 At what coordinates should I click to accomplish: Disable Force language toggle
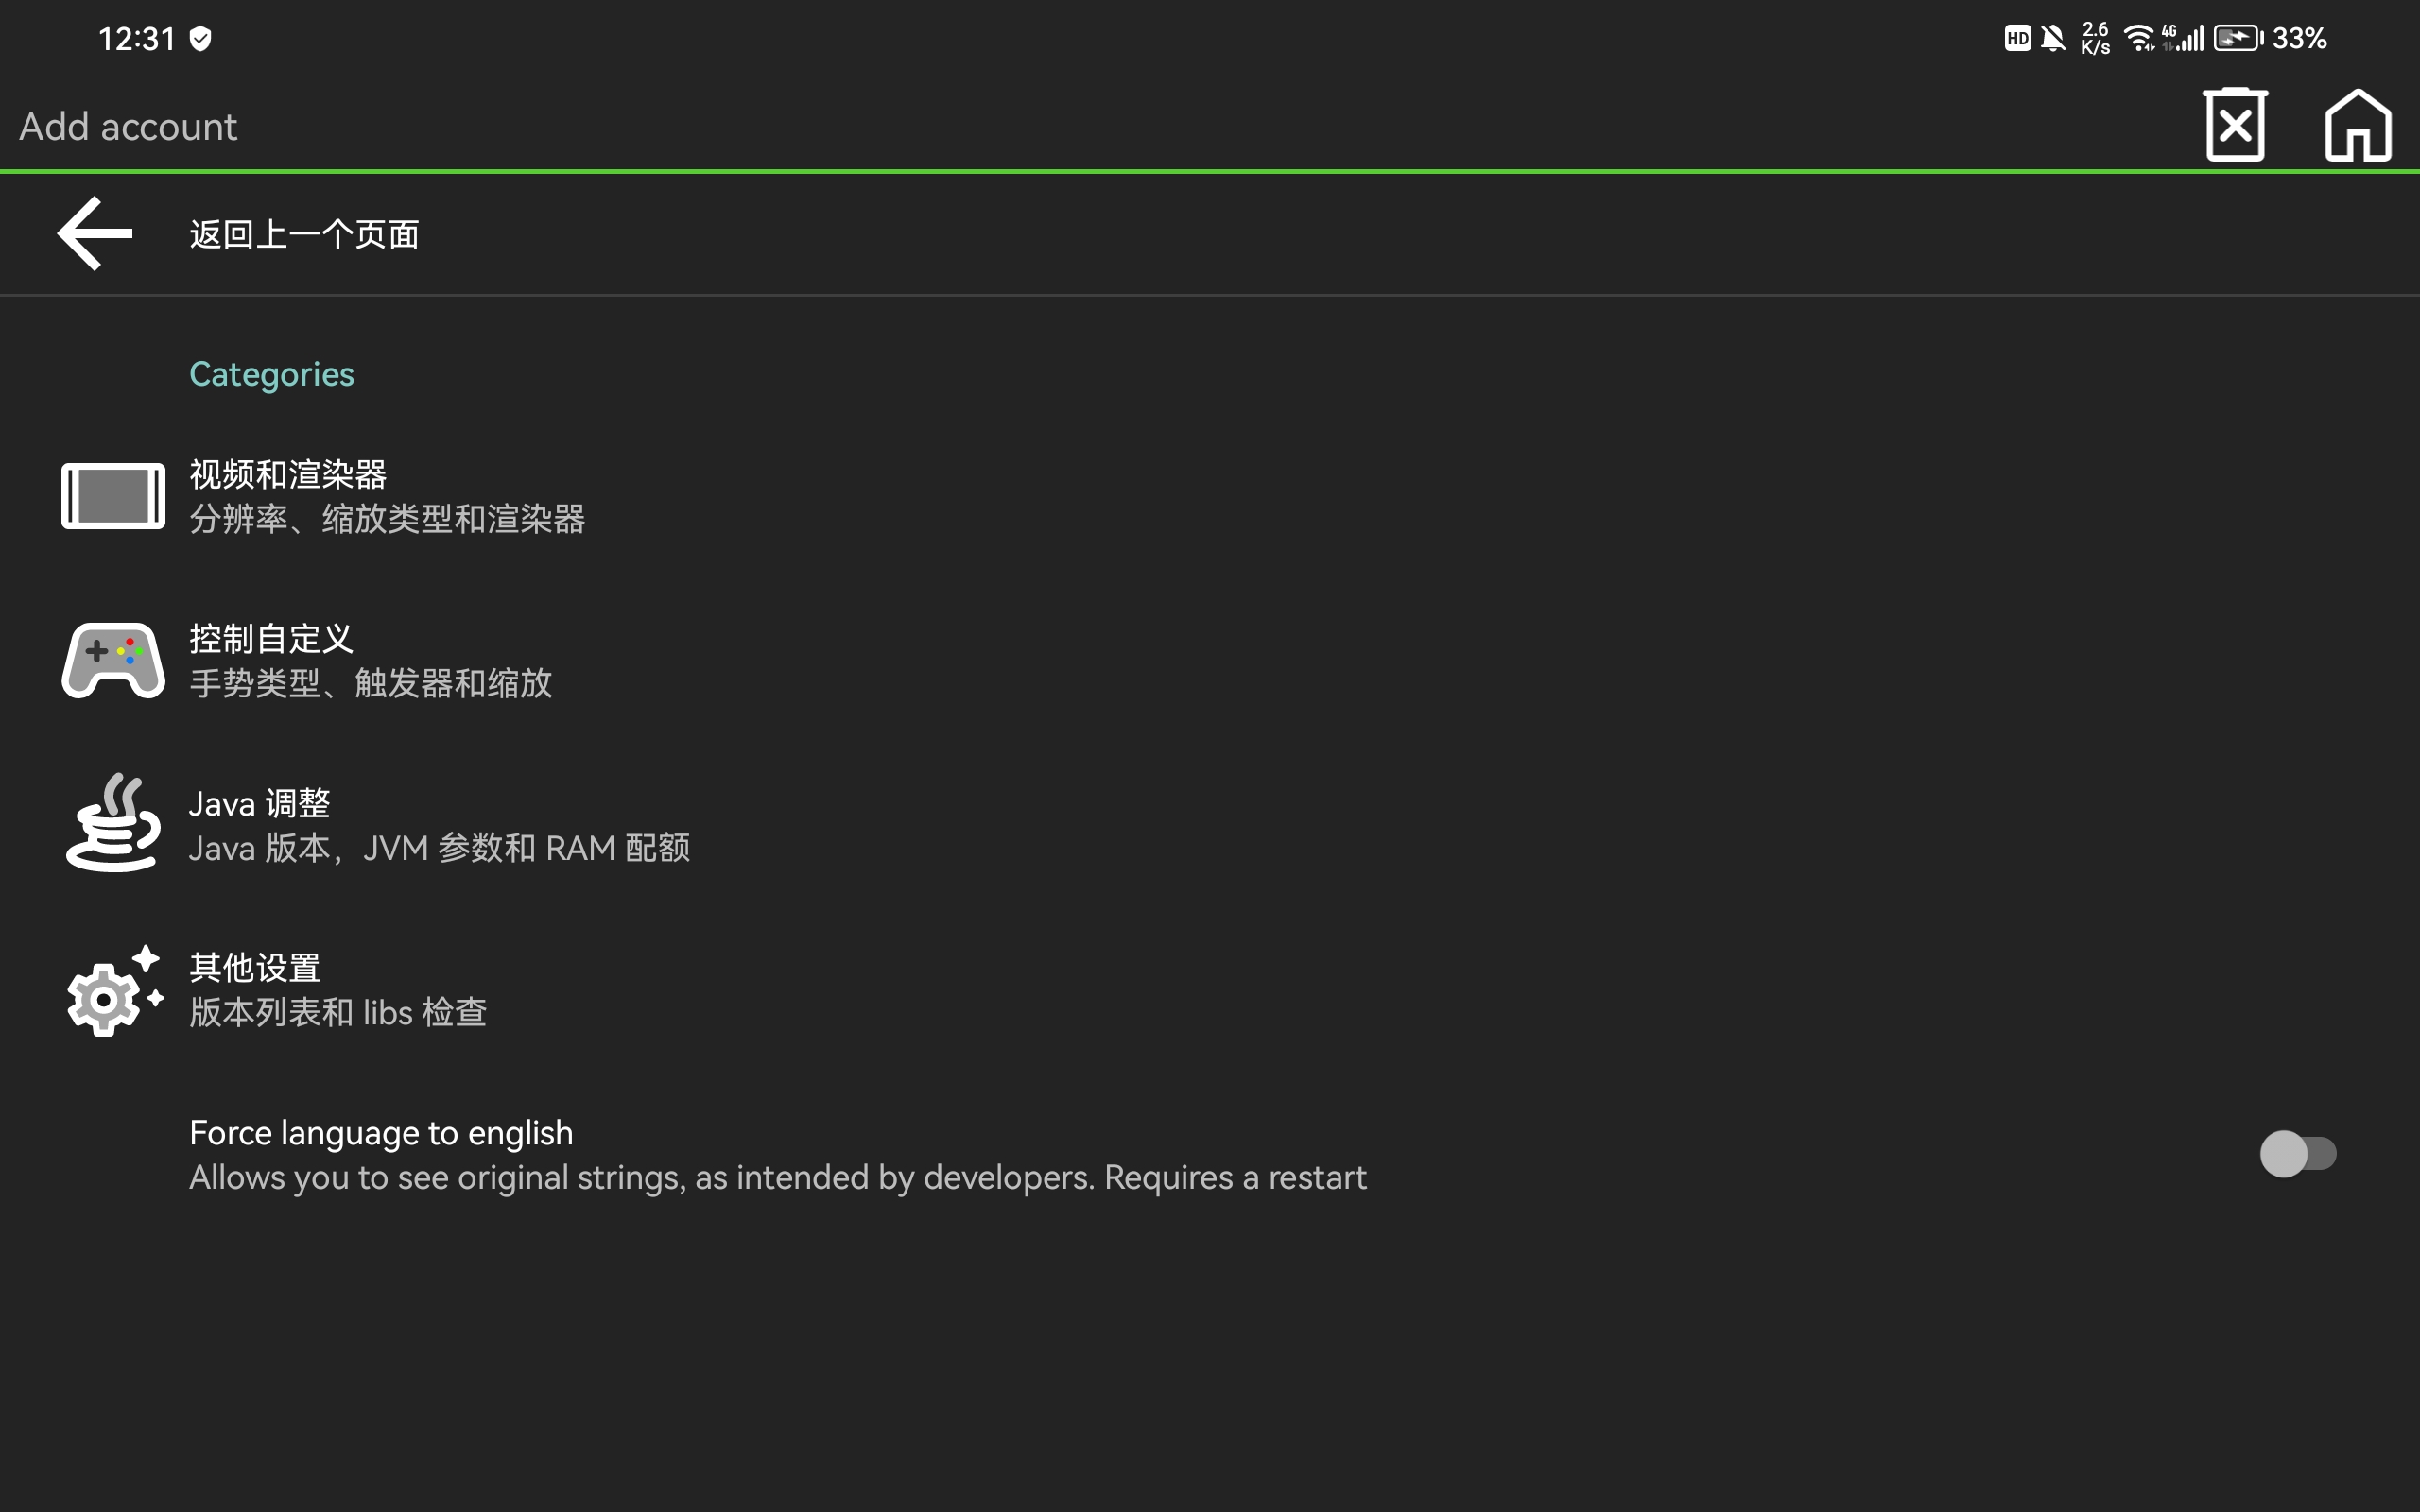pyautogui.click(x=2296, y=1153)
